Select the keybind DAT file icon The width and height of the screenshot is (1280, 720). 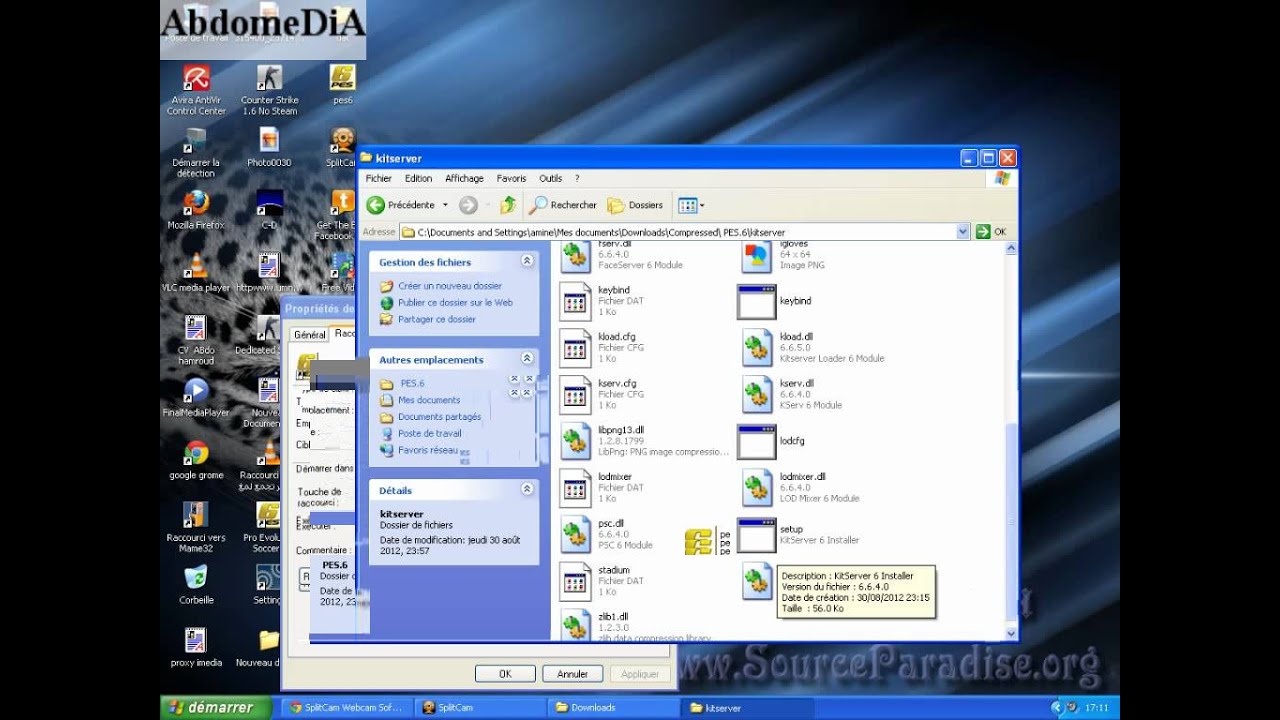(576, 301)
